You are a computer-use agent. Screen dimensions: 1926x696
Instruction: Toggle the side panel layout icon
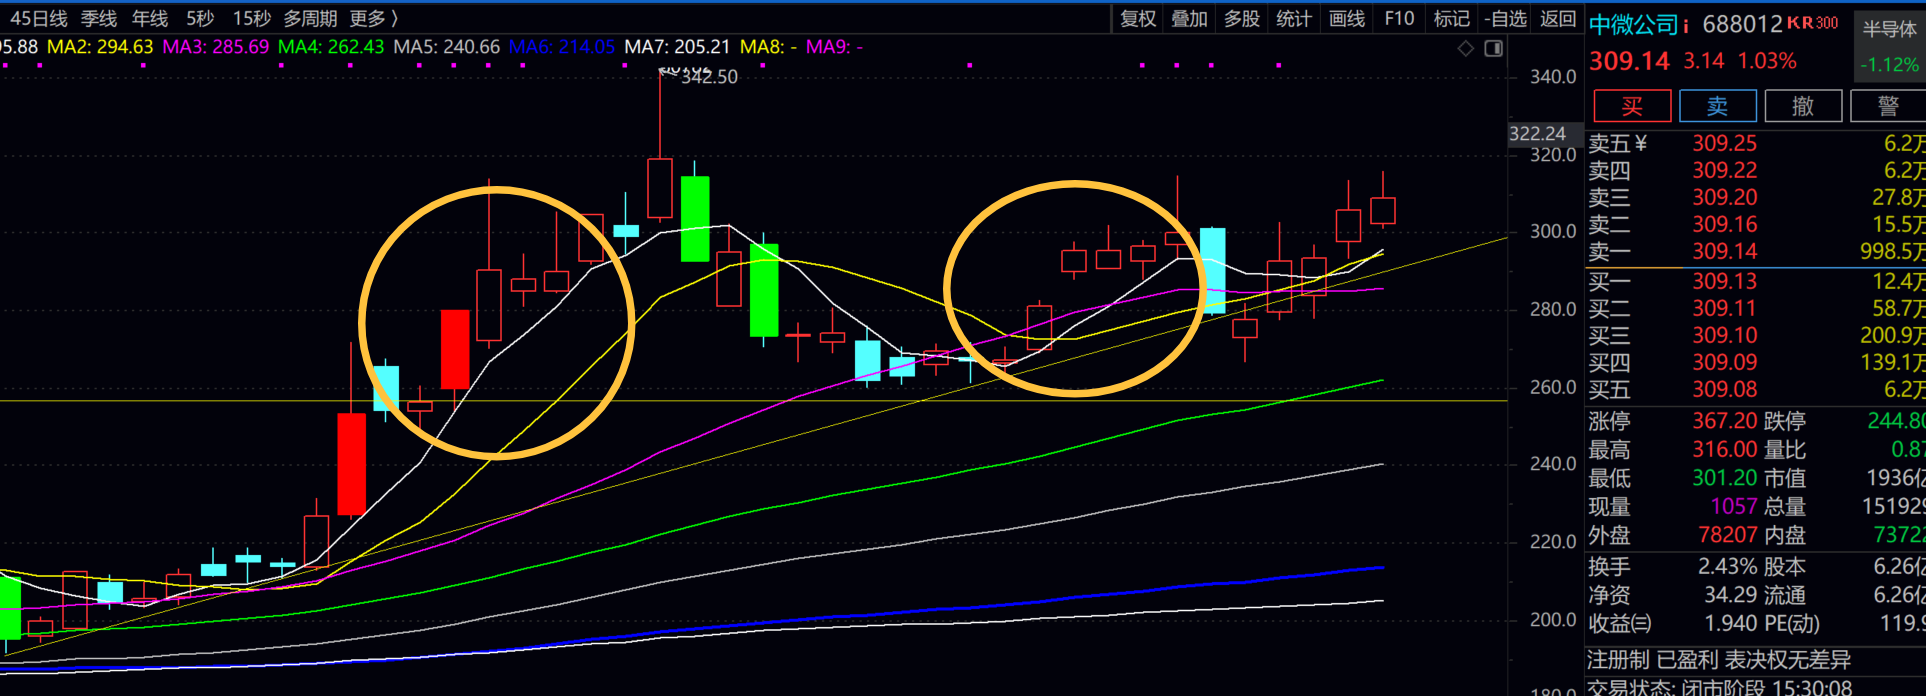coord(1493,48)
